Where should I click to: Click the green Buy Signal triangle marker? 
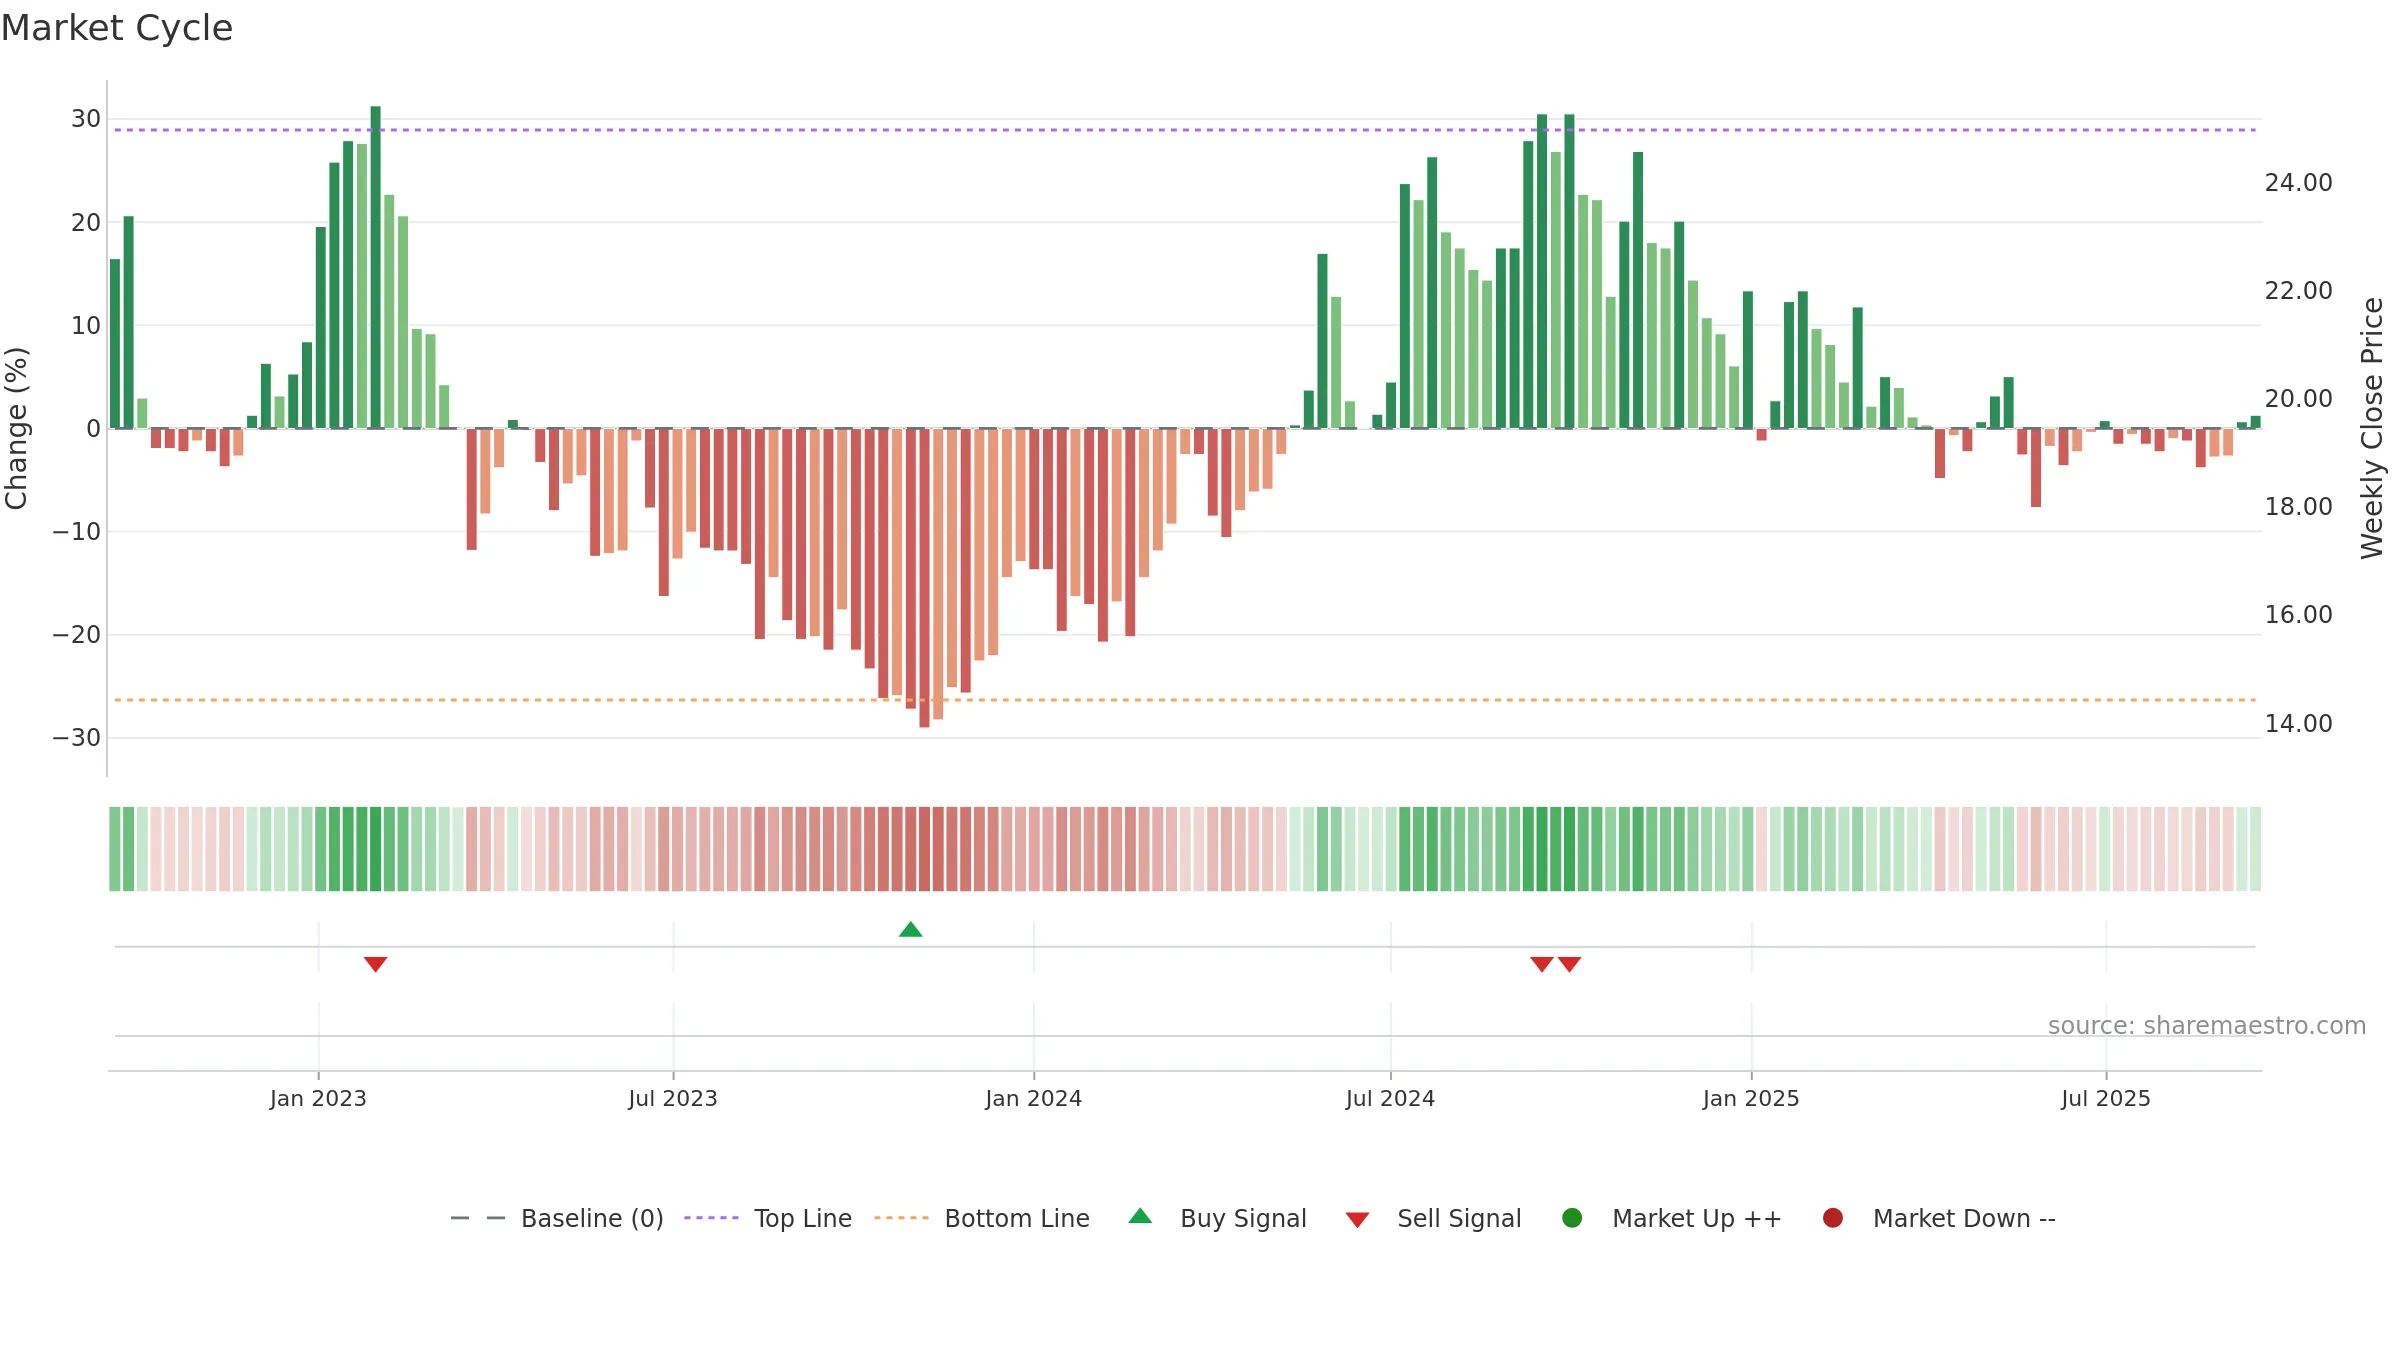tap(910, 930)
